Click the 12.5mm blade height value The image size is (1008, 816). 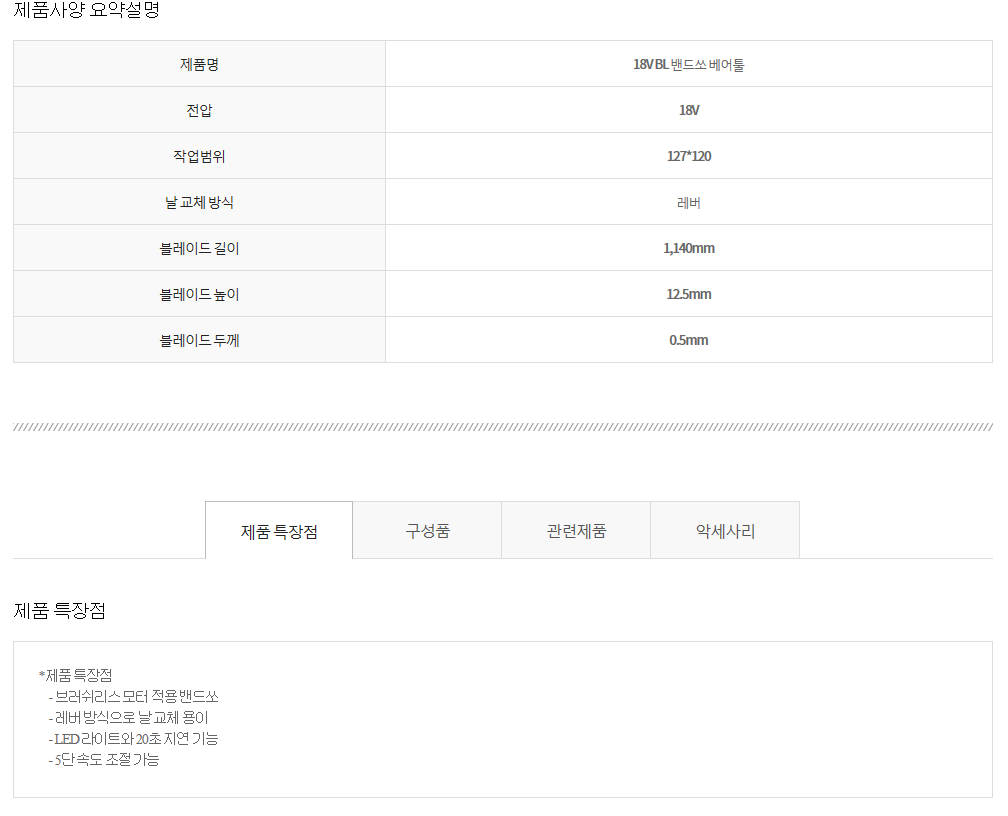point(688,295)
